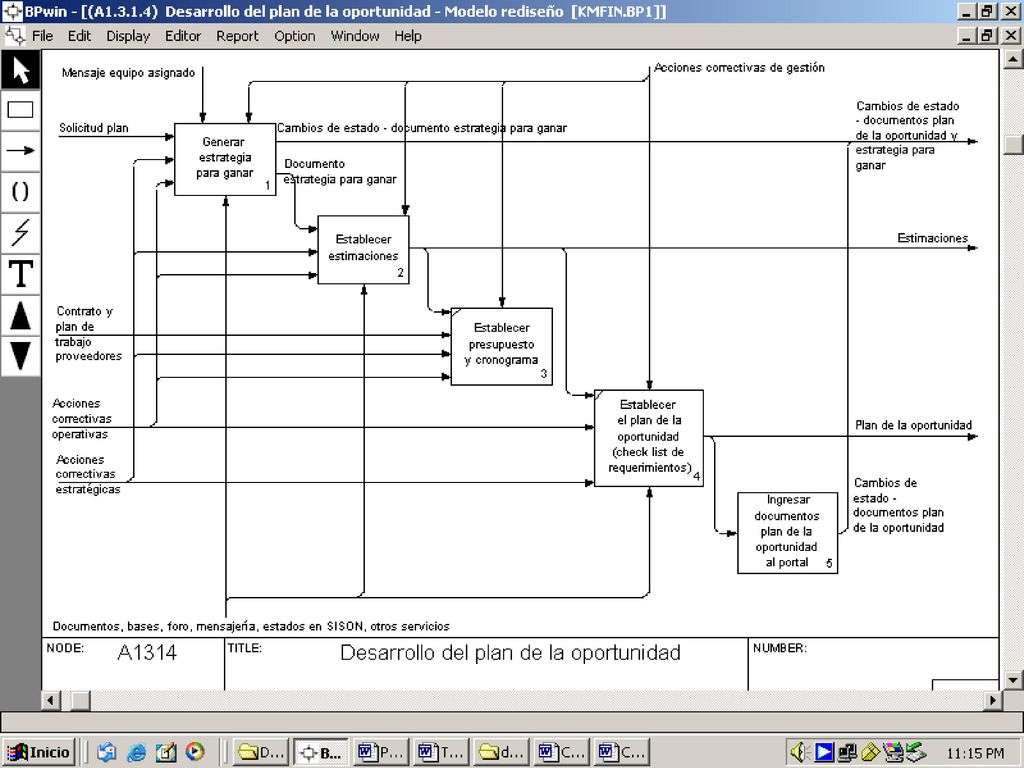The image size is (1024, 768).
Task: Open the Window menu
Action: point(355,36)
